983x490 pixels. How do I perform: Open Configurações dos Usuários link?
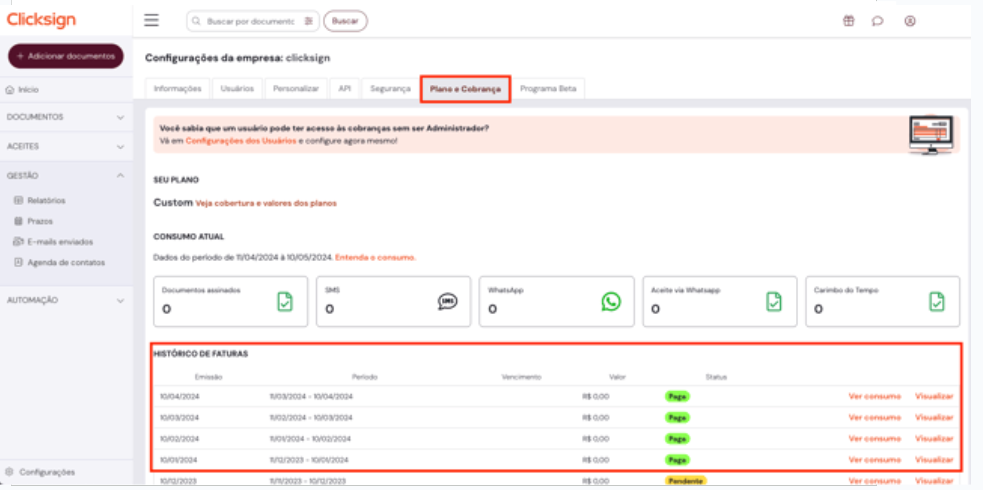(240, 141)
